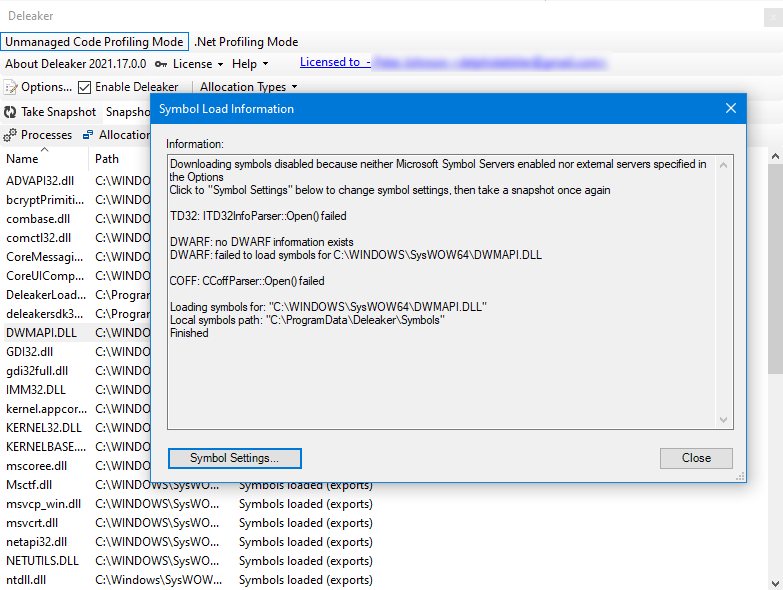
Task: Click the Take Snapshot refresh icon
Action: click(10, 112)
